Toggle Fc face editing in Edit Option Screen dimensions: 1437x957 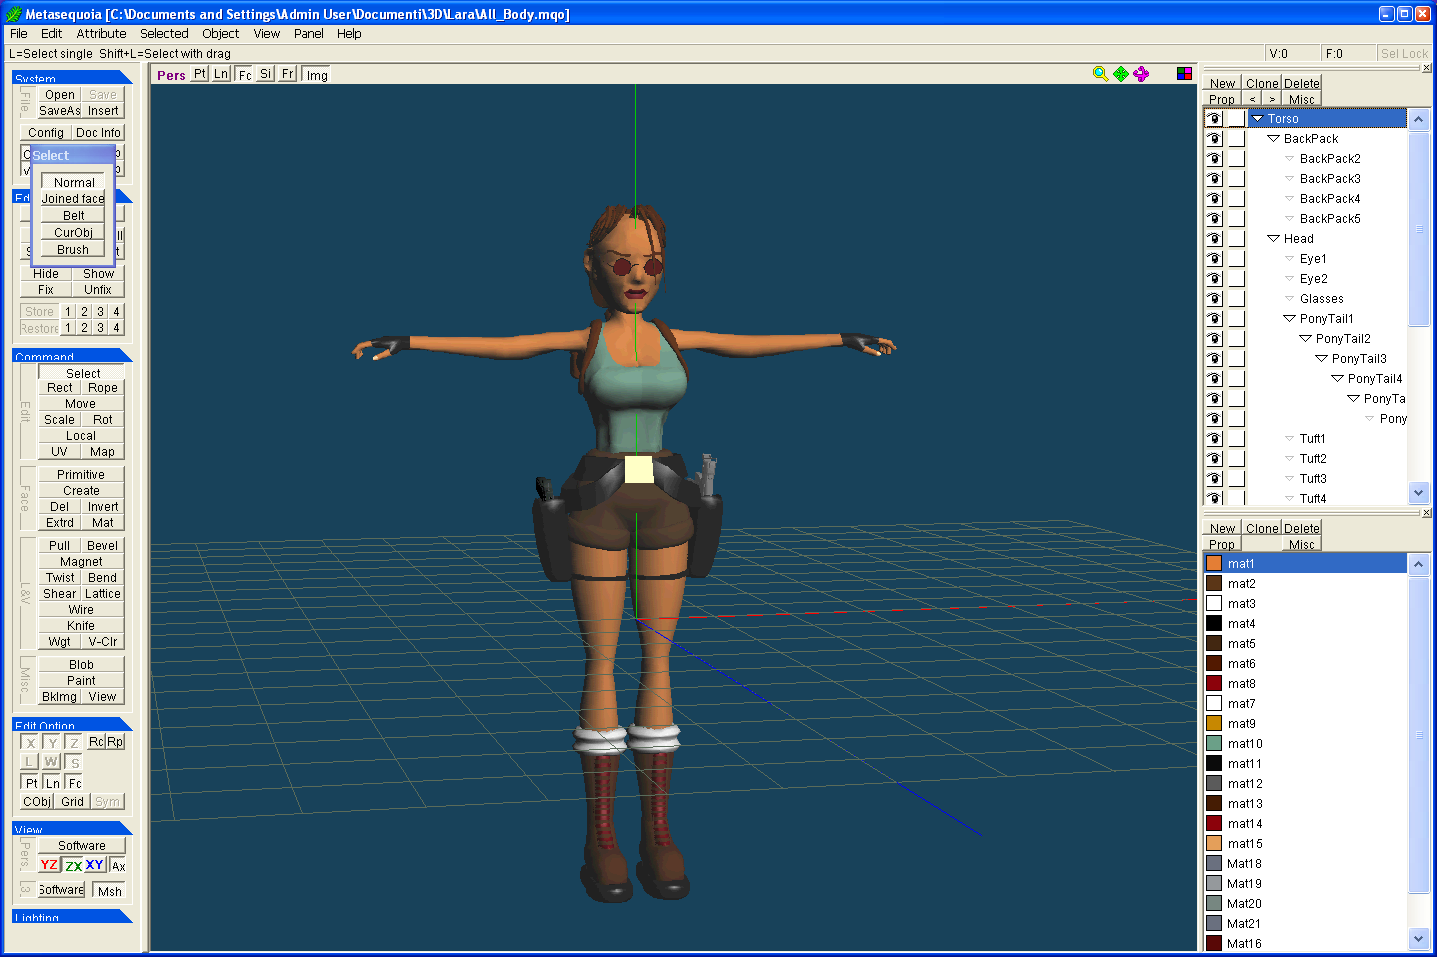(75, 783)
